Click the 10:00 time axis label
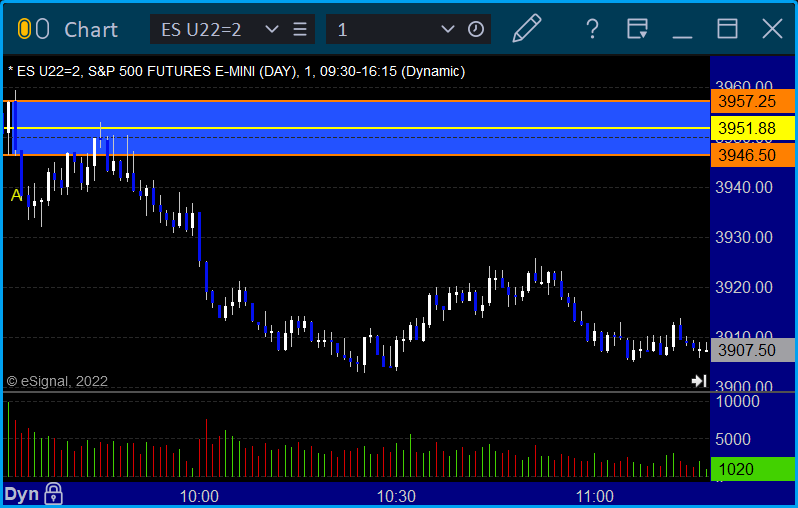This screenshot has width=798, height=508. tap(199, 496)
